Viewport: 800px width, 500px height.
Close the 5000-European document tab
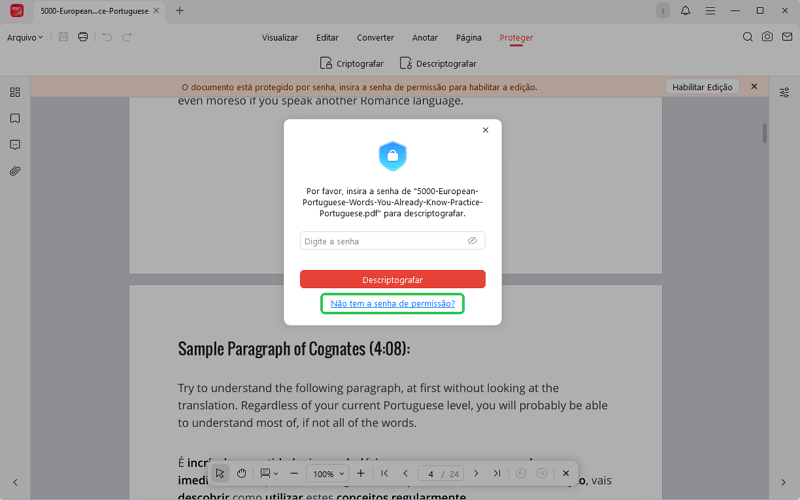156,11
